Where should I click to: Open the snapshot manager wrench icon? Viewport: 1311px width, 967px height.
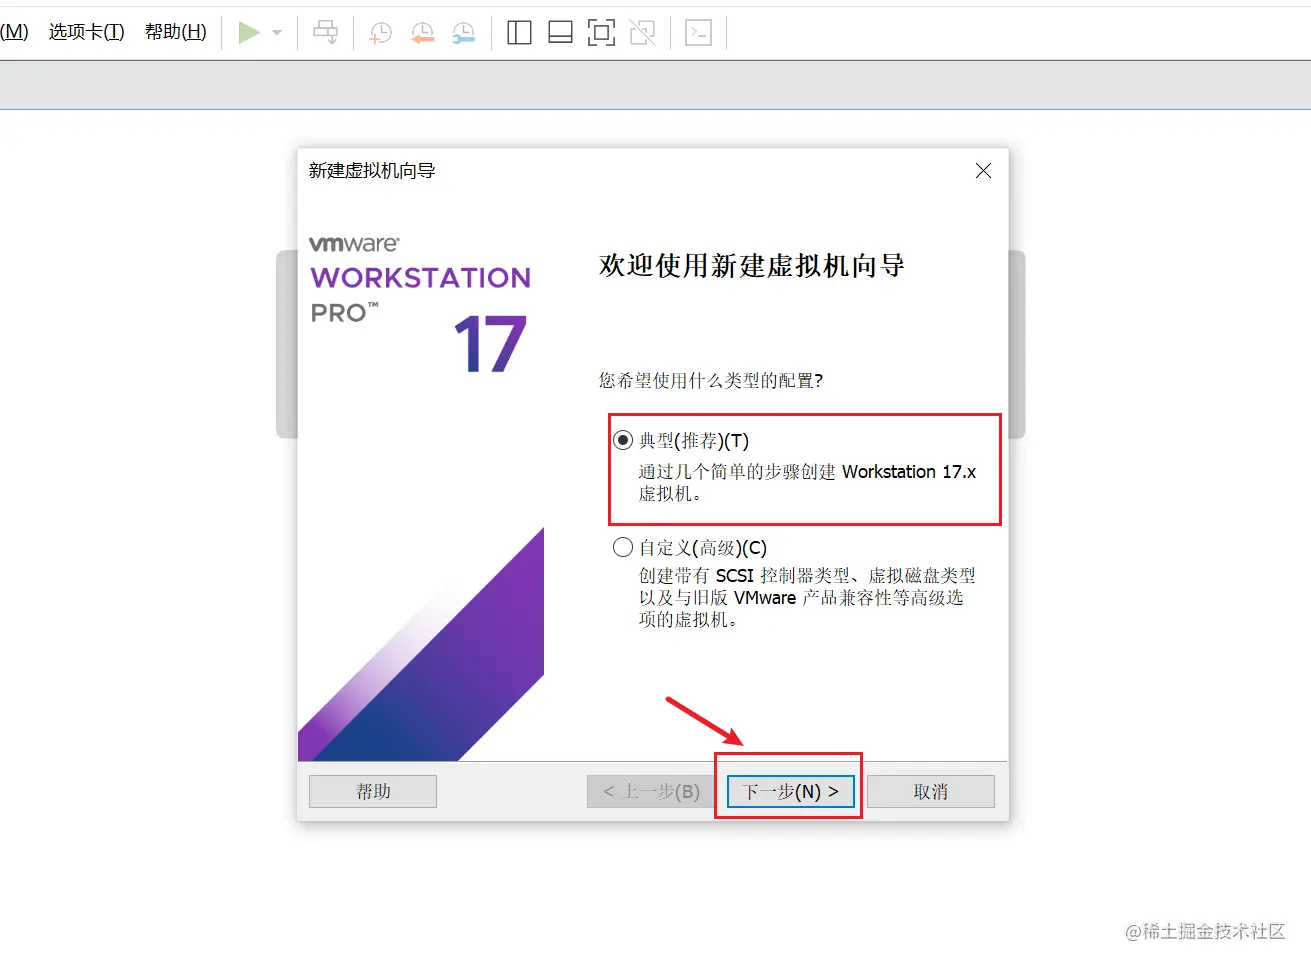coord(464,33)
